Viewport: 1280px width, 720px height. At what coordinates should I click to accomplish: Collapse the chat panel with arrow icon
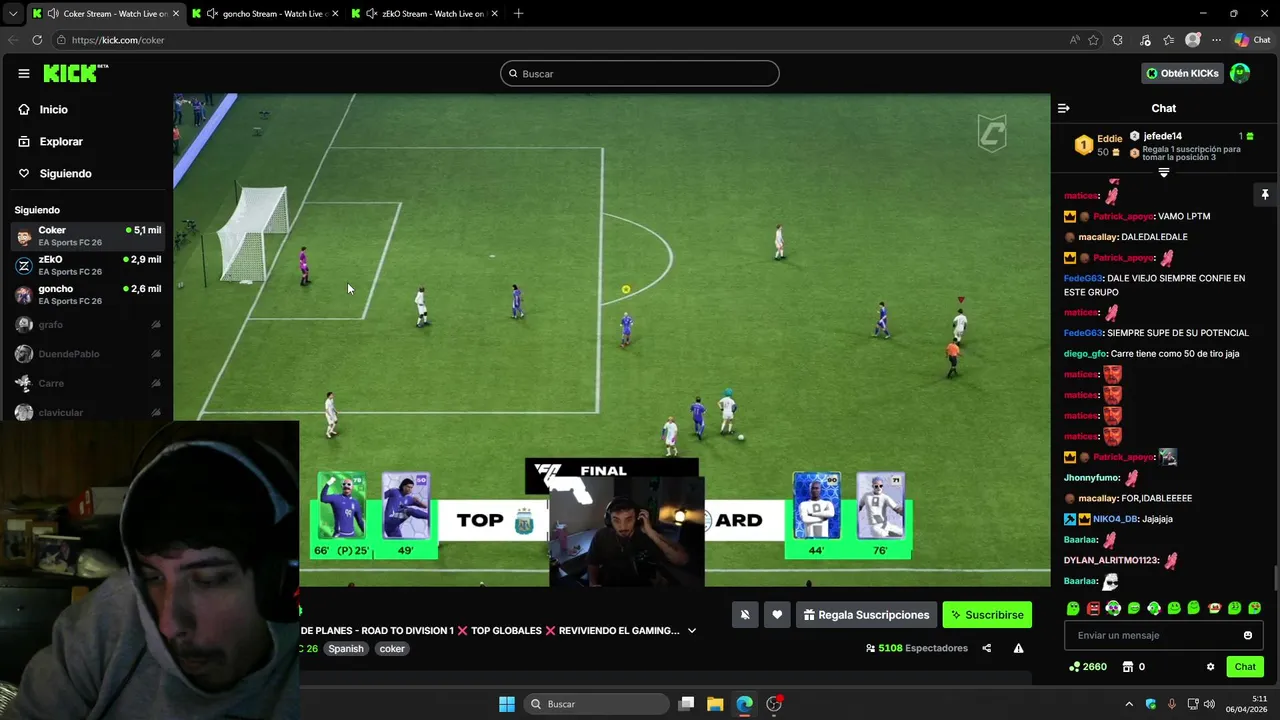[1064, 108]
